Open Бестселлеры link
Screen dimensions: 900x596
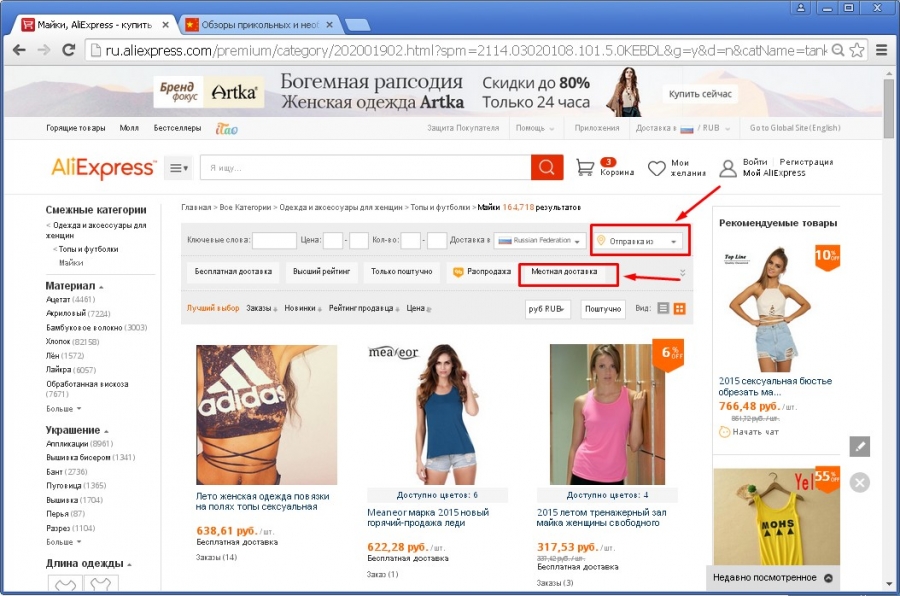tap(177, 128)
